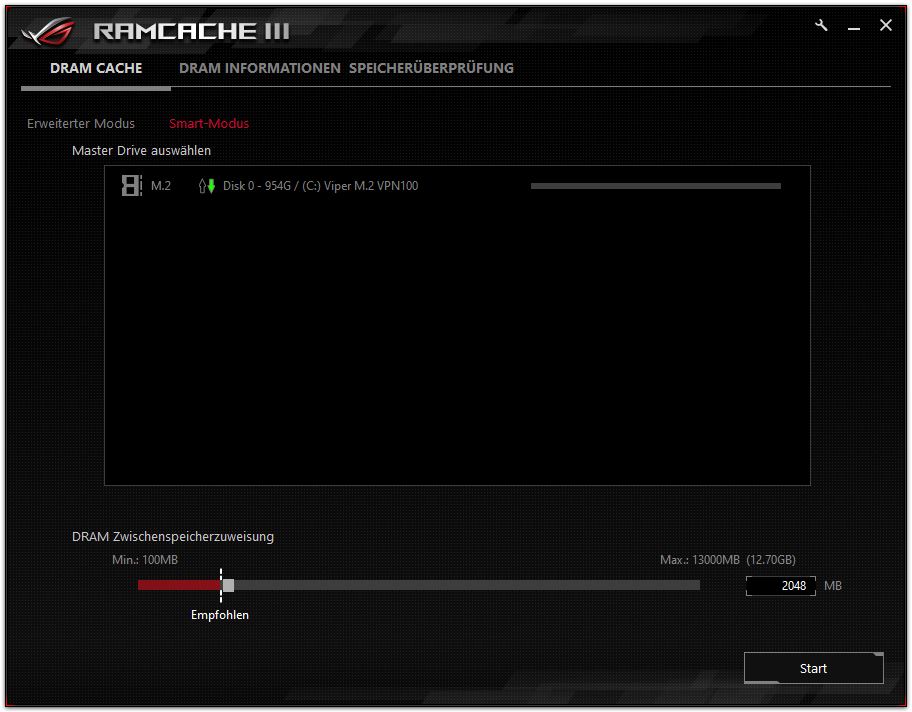Click the DRAM Zwischenspeicherzuweisung label

(173, 536)
